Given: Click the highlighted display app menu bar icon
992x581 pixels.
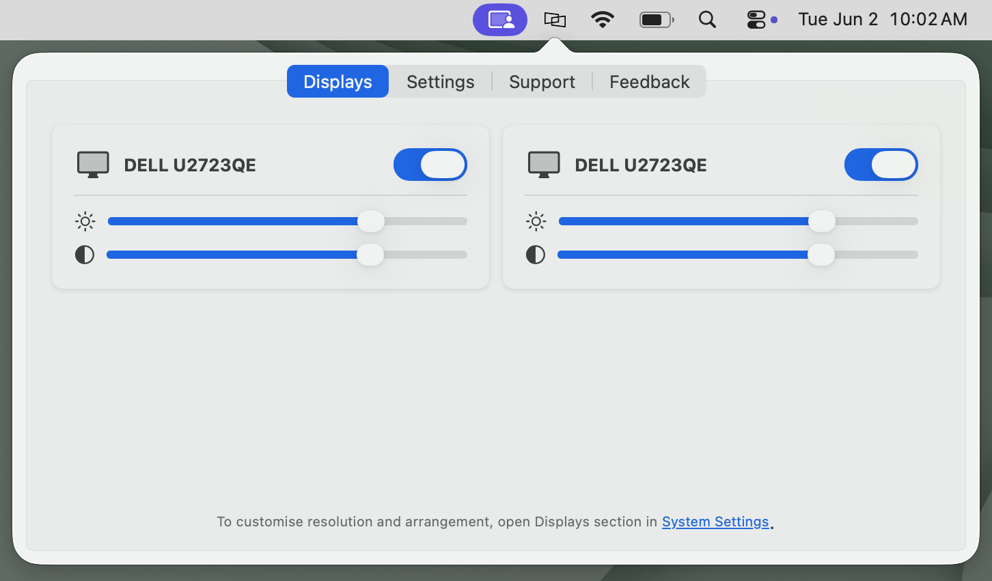Looking at the screenshot, I should (500, 20).
